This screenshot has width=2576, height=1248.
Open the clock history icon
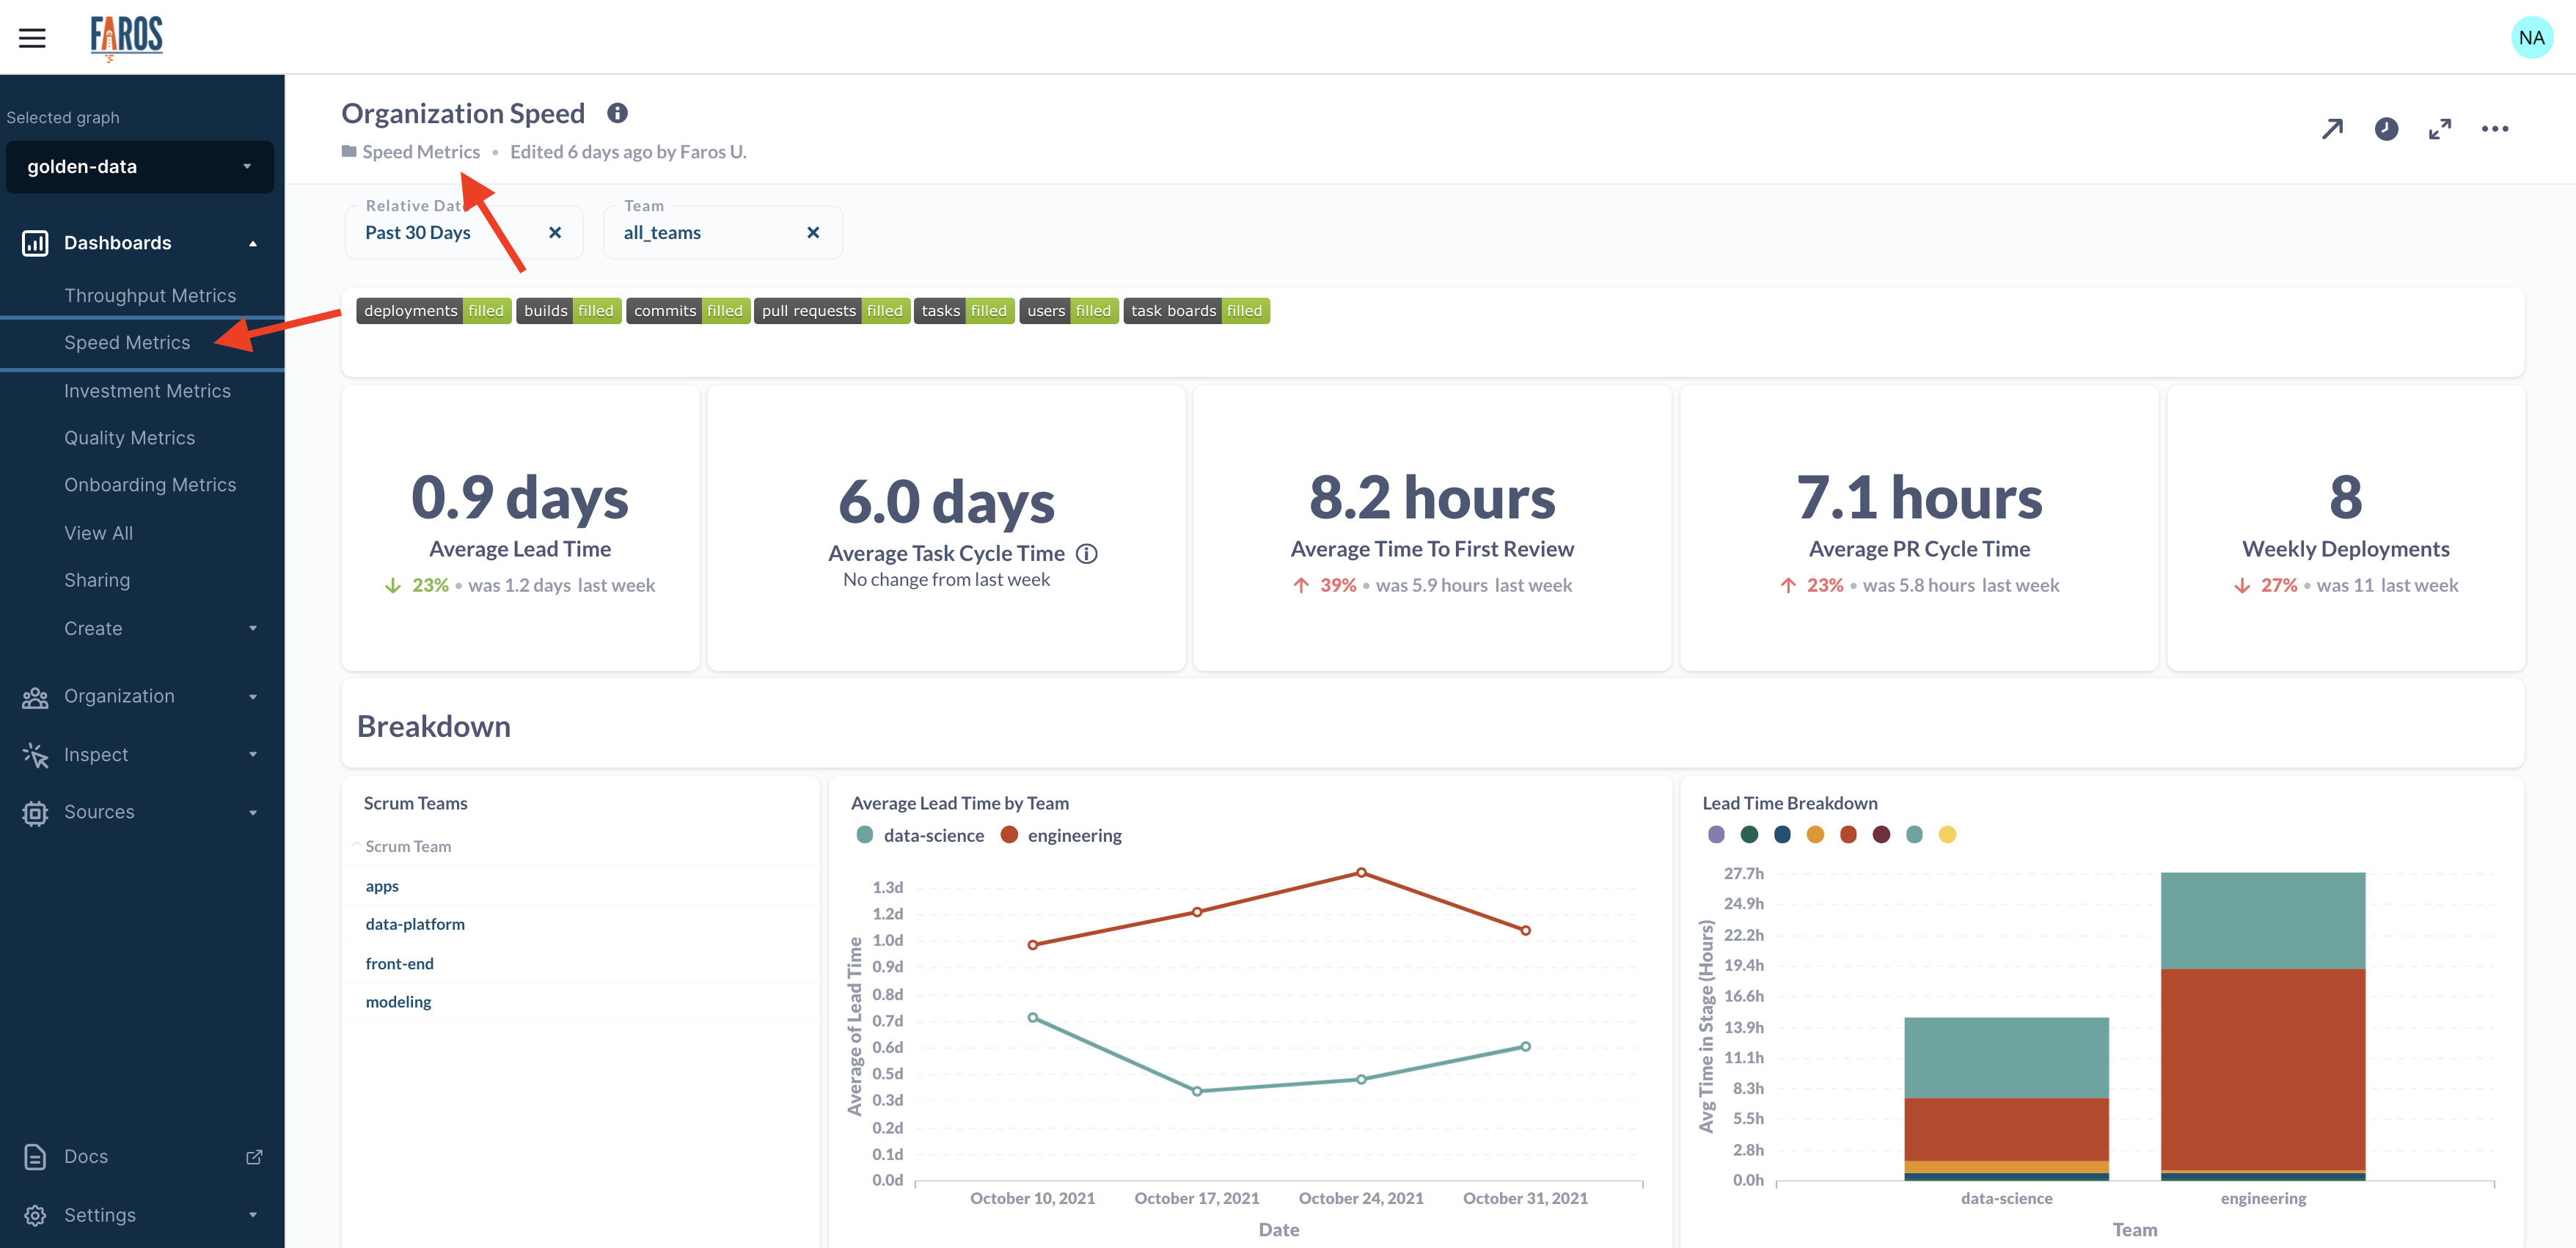click(2385, 129)
